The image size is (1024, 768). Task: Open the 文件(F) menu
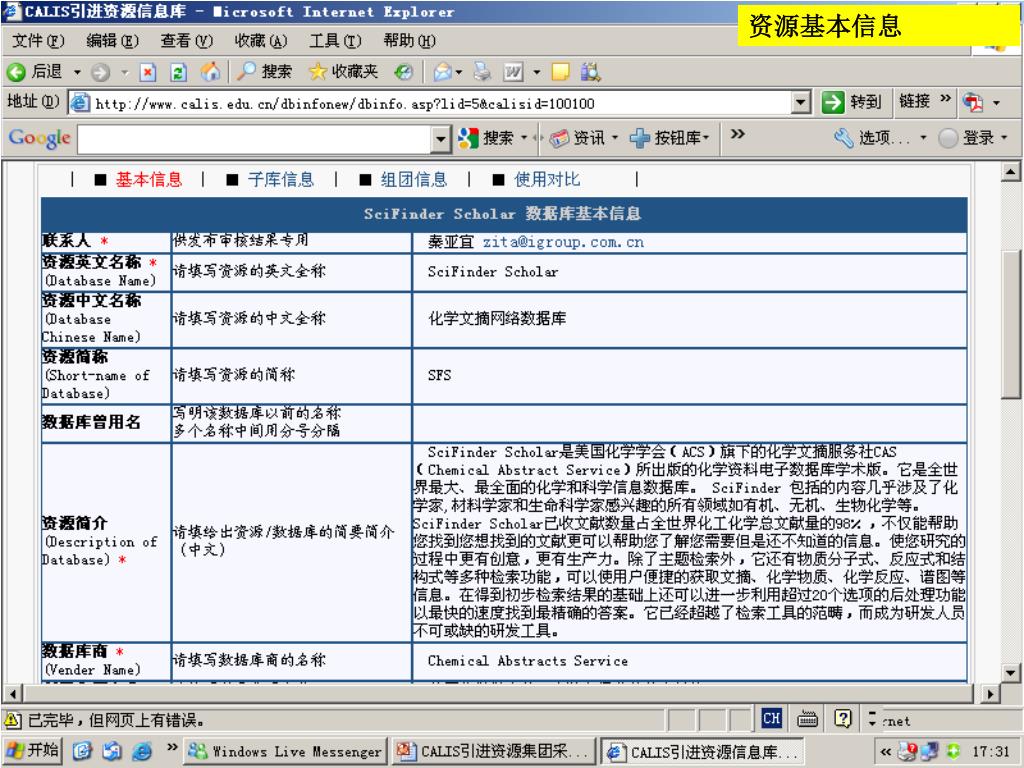point(39,40)
